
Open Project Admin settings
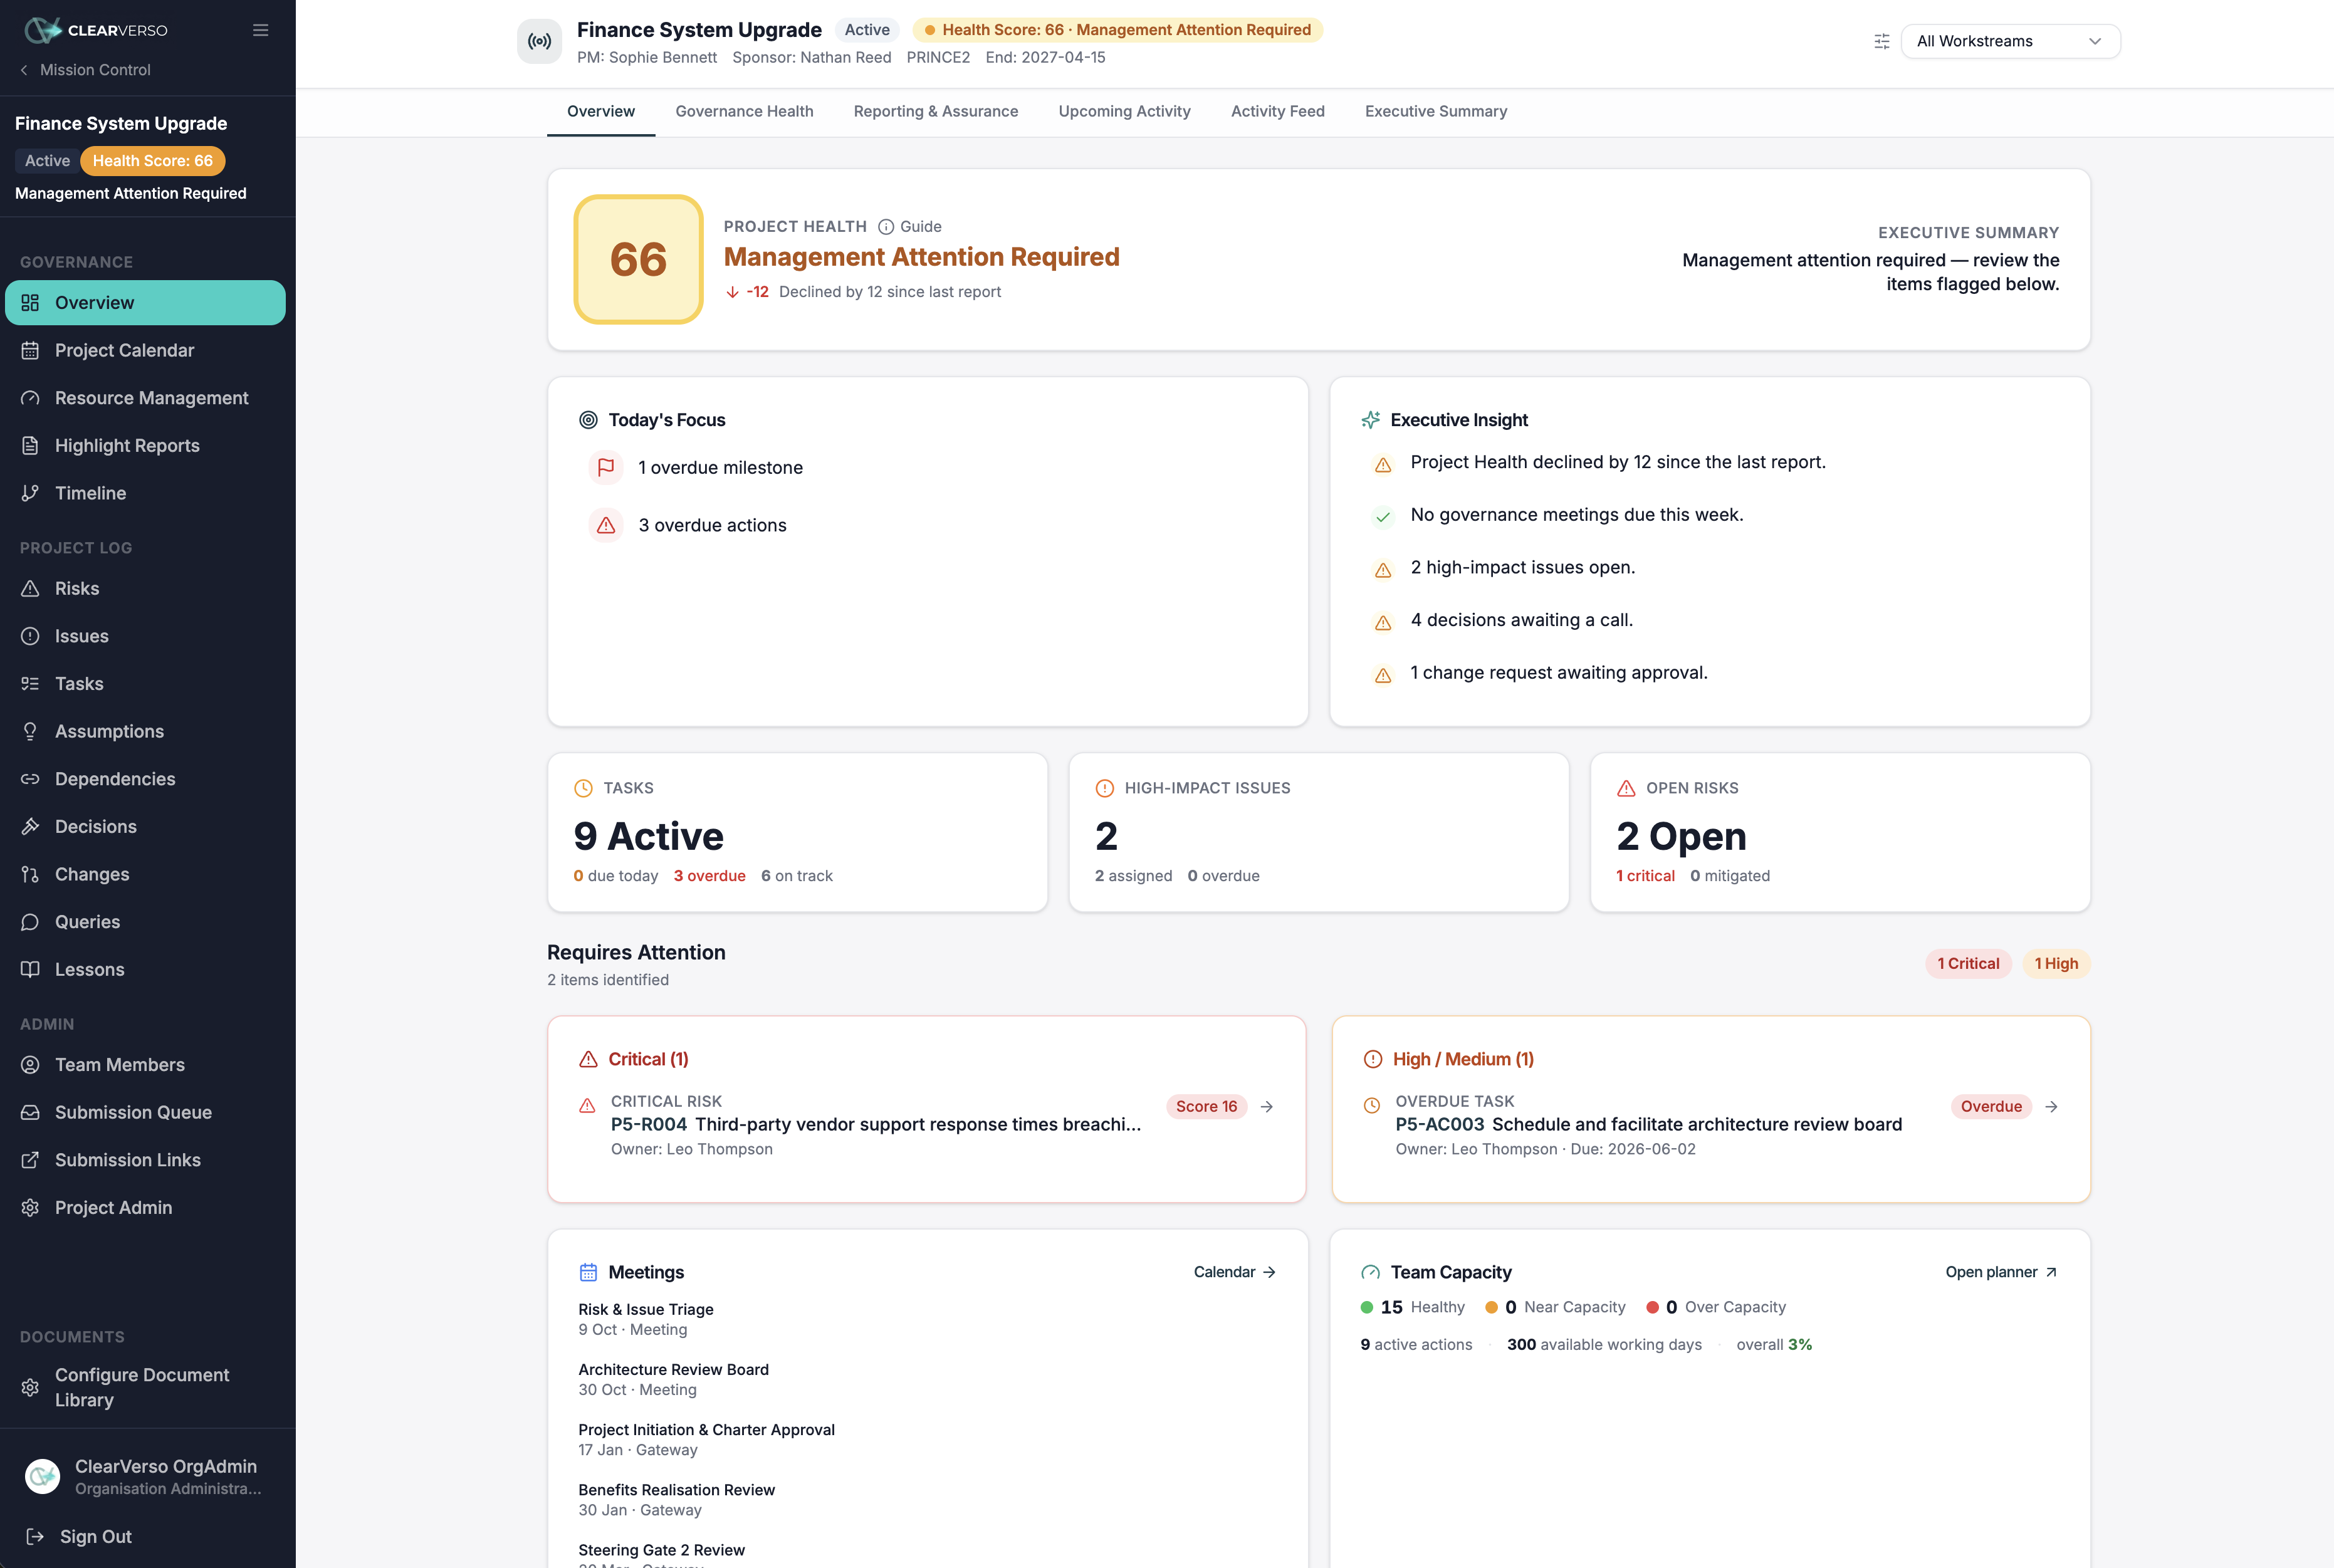(145, 1208)
